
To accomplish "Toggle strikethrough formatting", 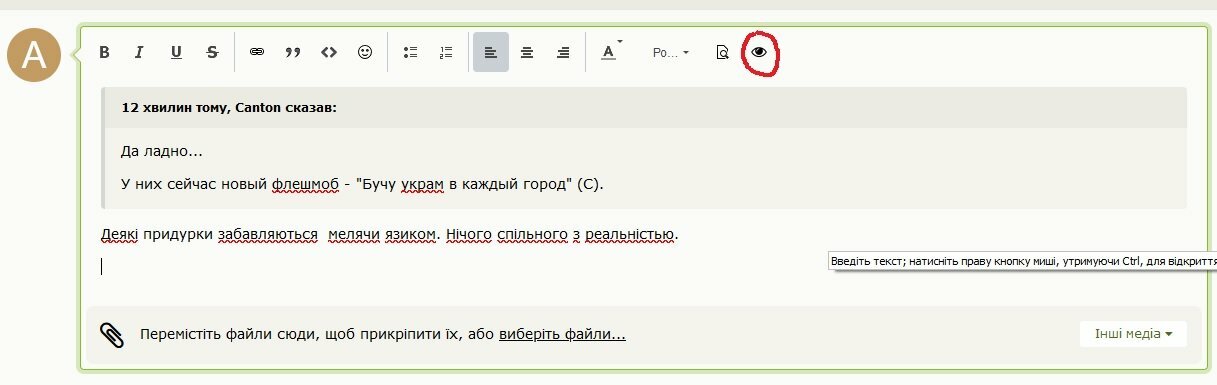I will tap(212, 53).
